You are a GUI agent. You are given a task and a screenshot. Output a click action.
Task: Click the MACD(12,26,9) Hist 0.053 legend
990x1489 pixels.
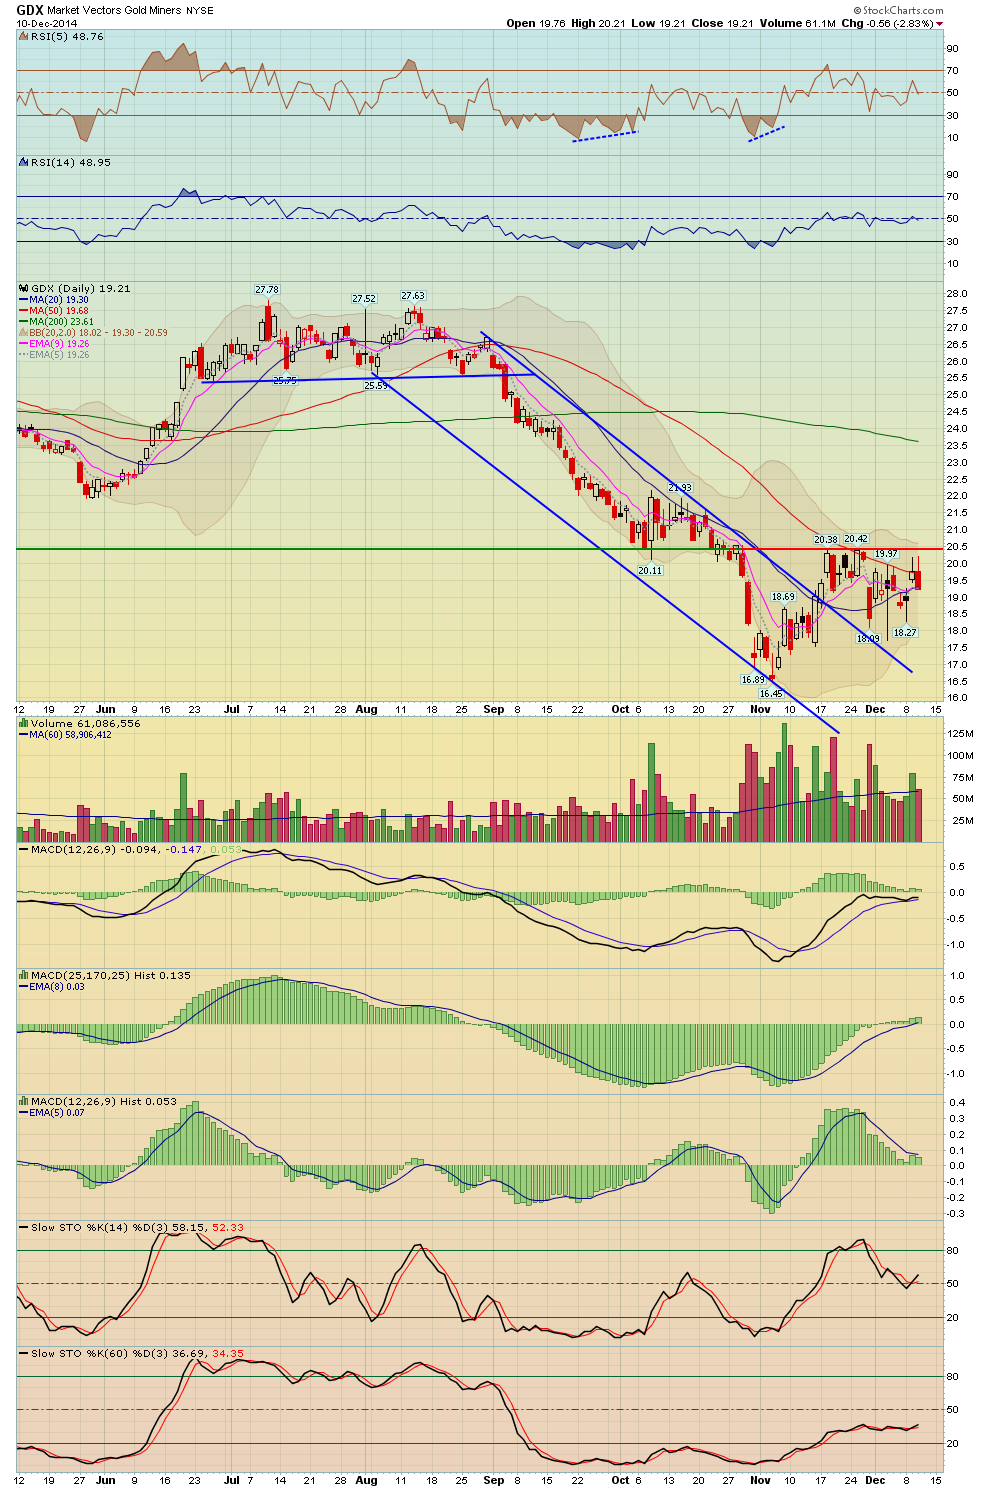click(98, 1101)
